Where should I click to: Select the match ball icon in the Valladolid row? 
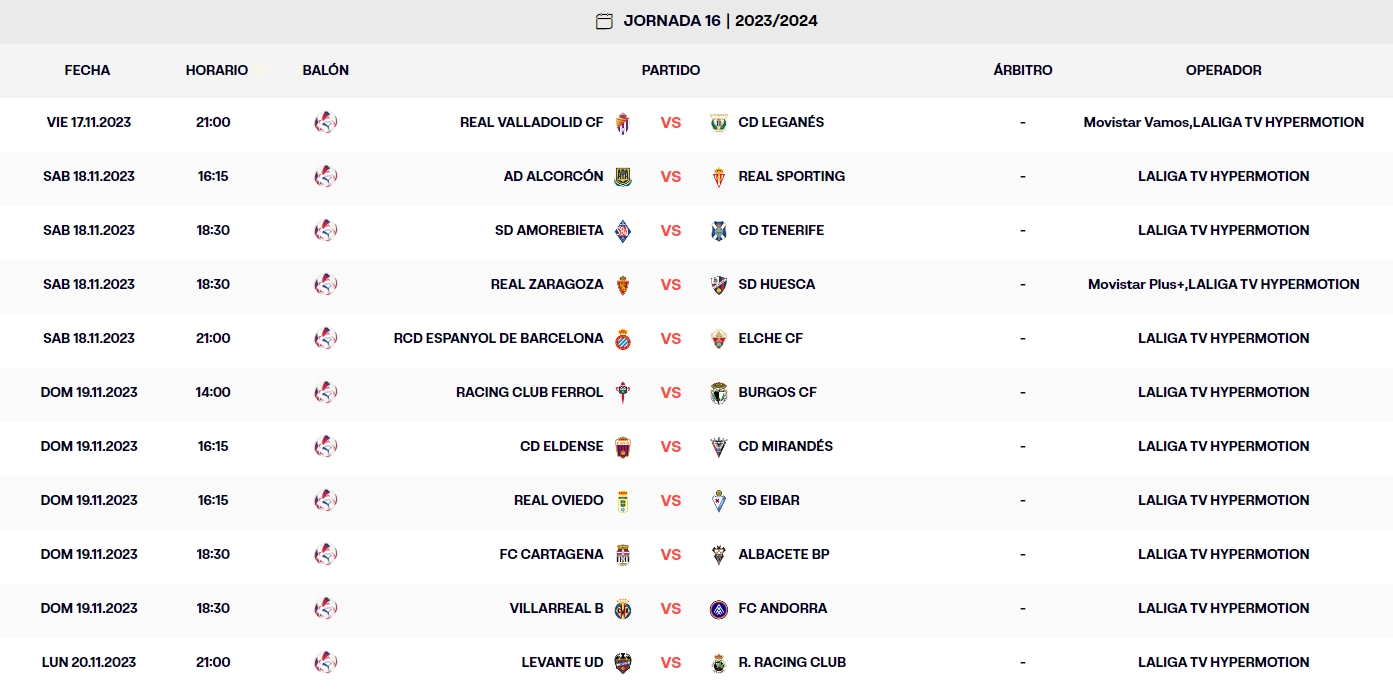pos(325,122)
